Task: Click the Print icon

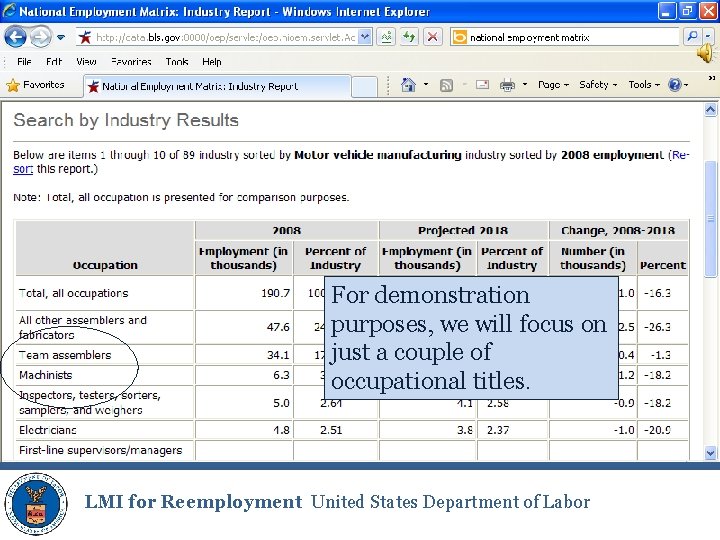Action: point(507,85)
